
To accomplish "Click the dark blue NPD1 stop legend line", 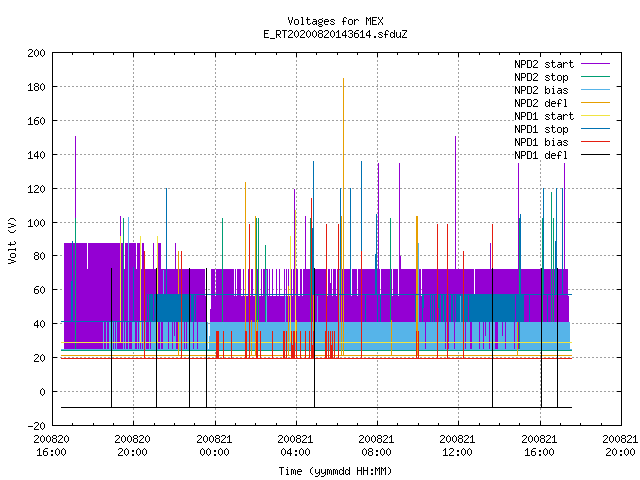I will click(x=596, y=129).
